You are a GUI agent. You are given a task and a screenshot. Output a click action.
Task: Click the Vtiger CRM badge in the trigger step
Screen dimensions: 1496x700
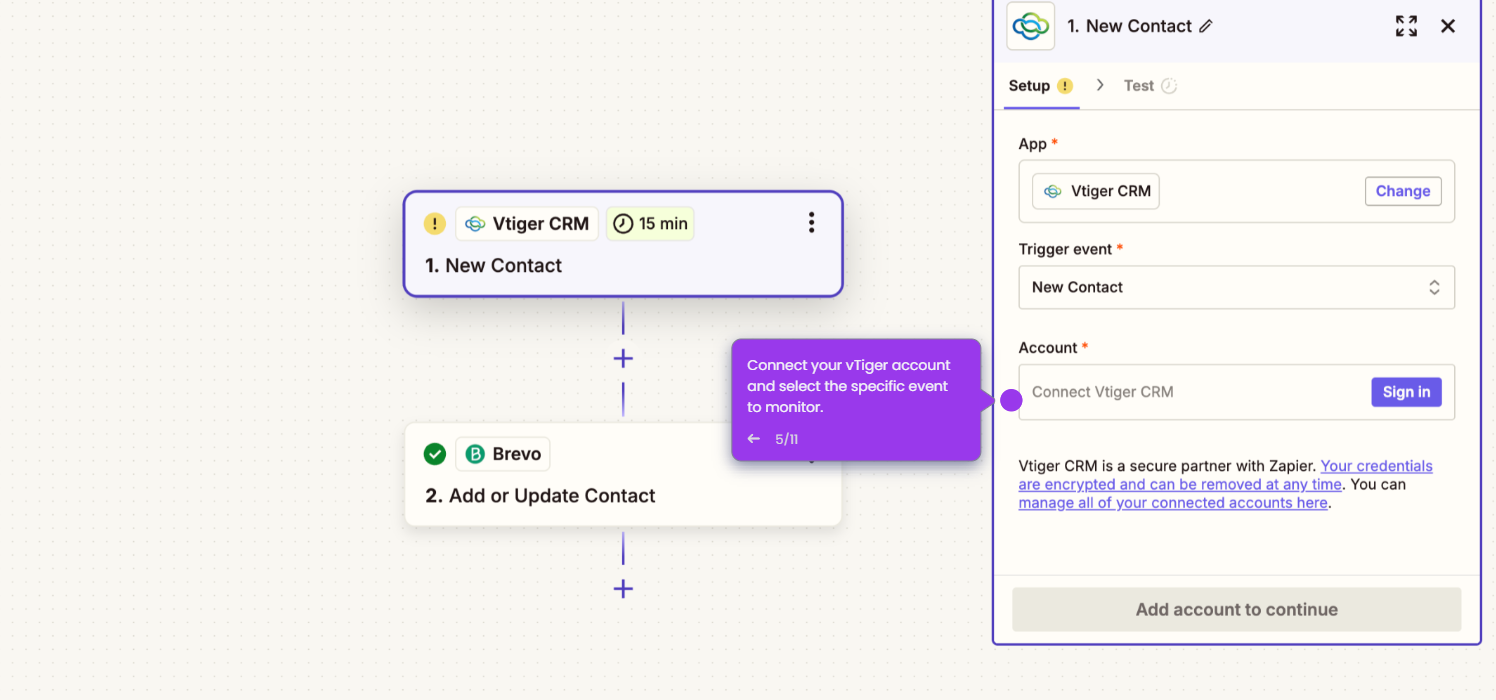(527, 224)
